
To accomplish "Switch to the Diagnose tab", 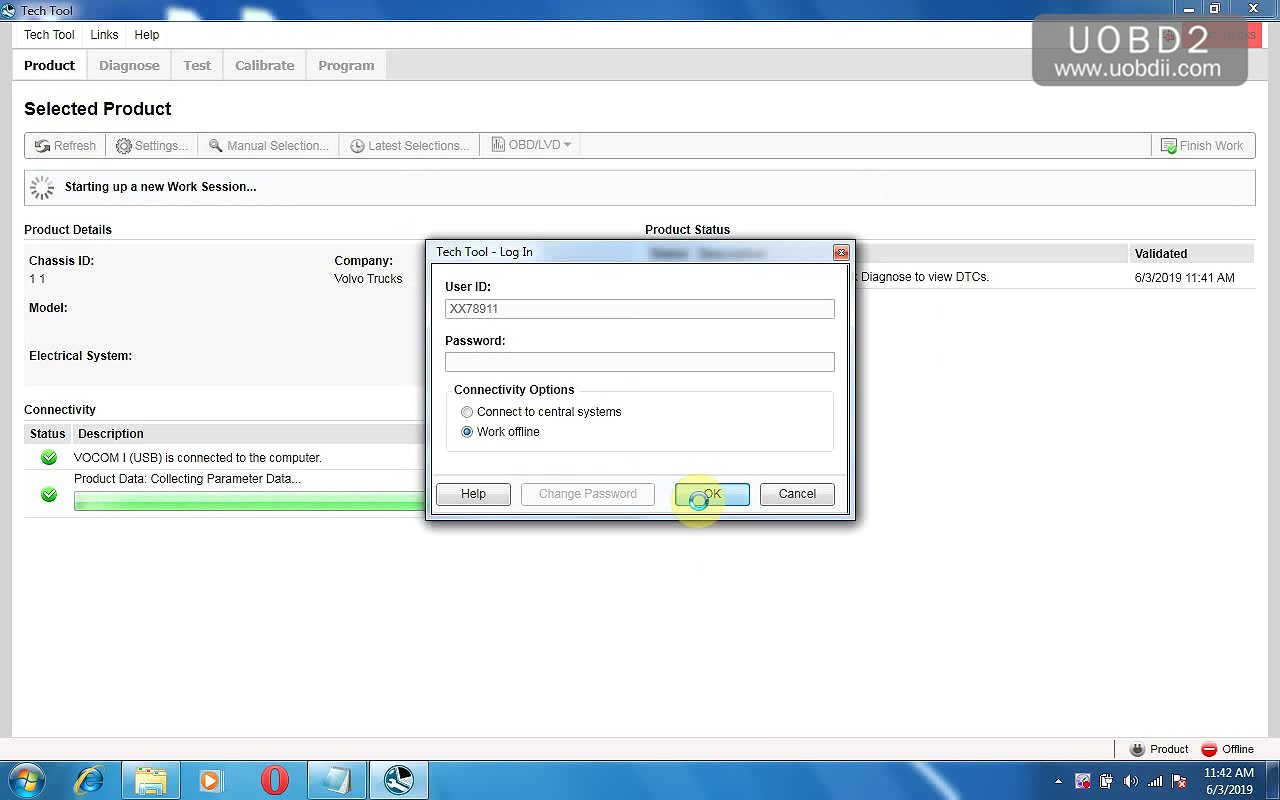I will coord(129,65).
